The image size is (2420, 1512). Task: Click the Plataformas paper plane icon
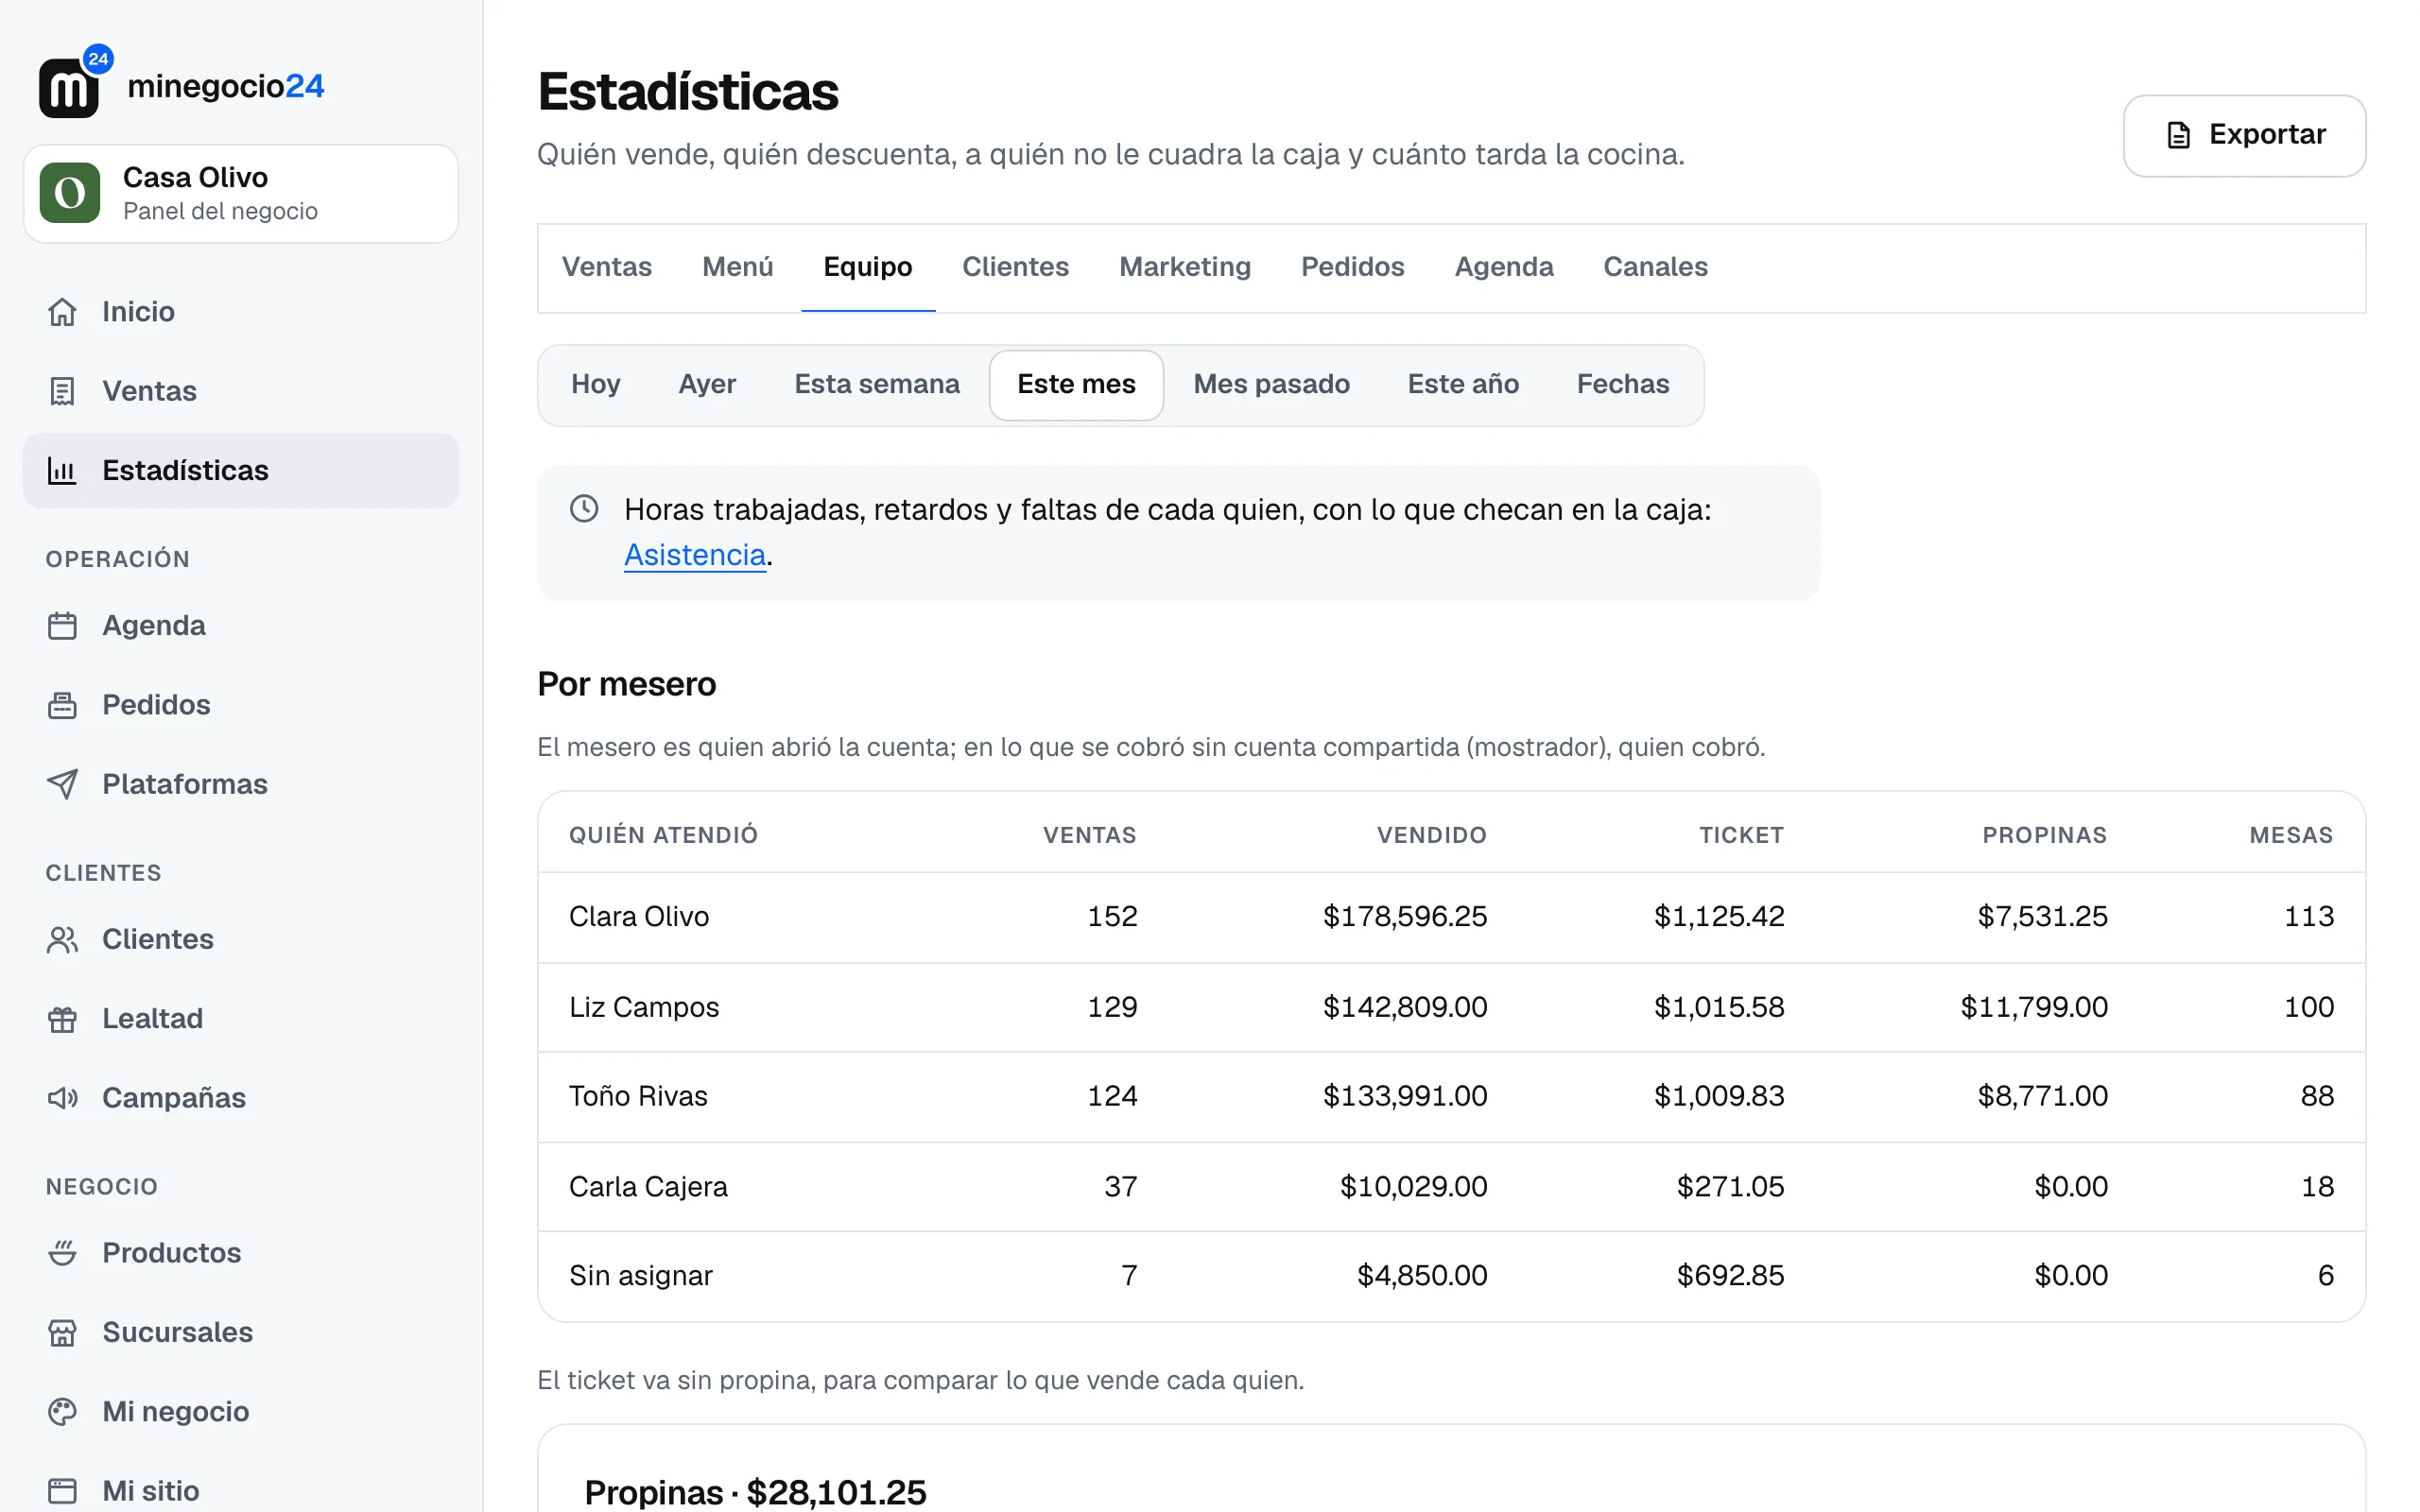(x=62, y=784)
